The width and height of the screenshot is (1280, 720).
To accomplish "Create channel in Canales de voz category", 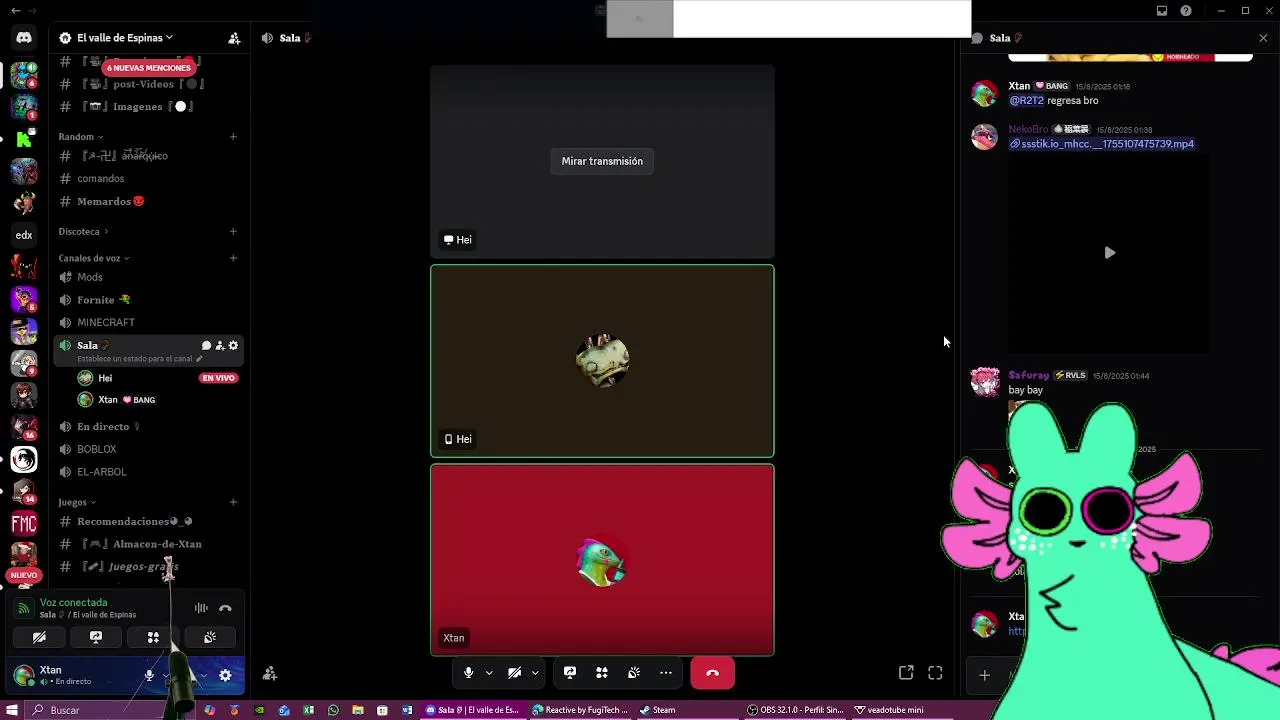I will 233,258.
